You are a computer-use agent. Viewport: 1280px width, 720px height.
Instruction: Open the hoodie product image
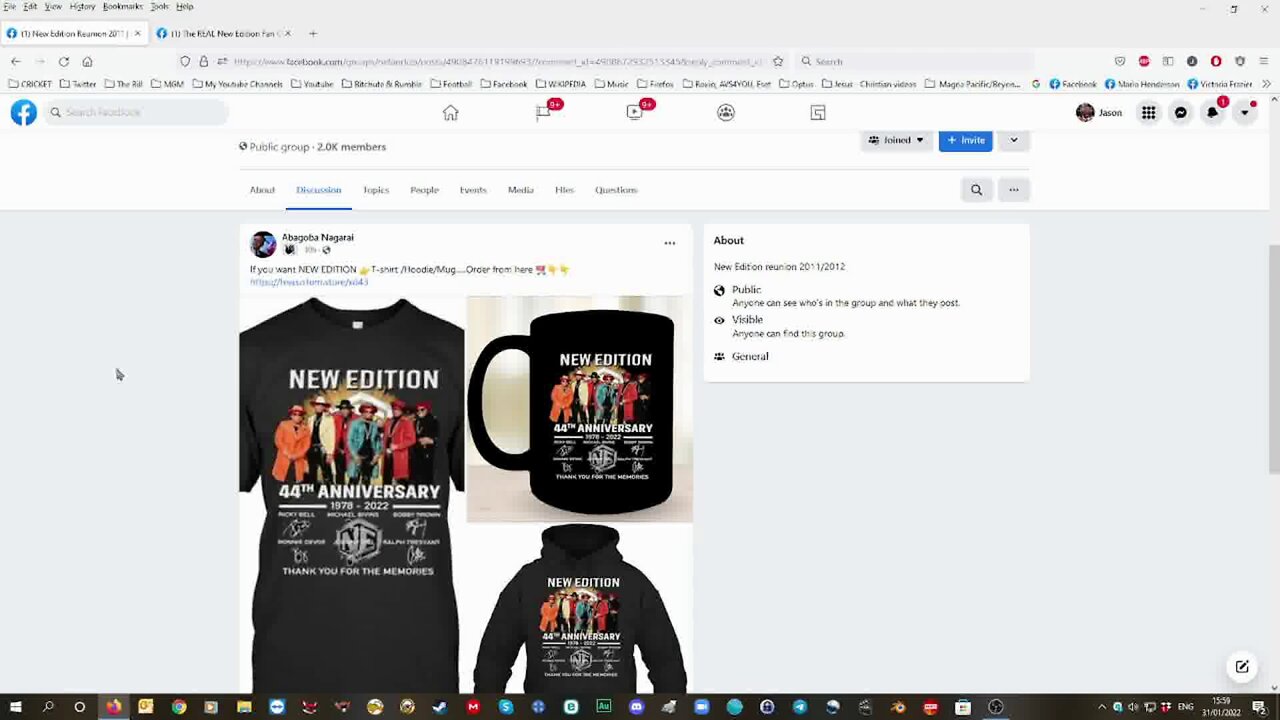pos(580,608)
